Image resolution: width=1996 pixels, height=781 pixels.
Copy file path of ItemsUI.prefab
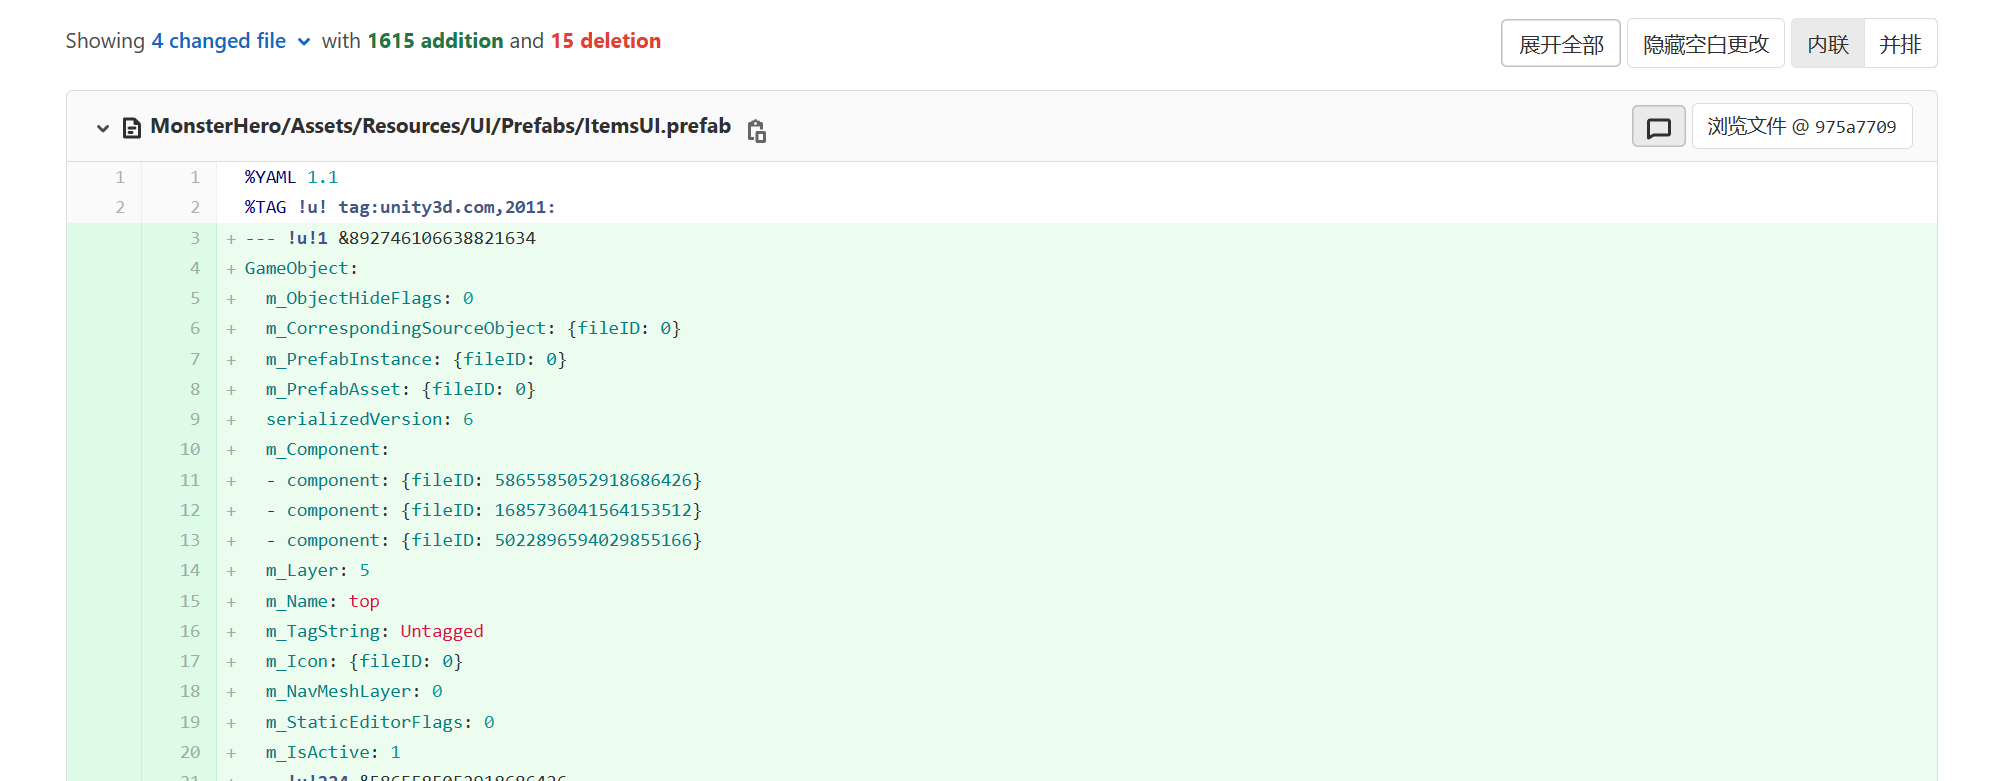(757, 130)
